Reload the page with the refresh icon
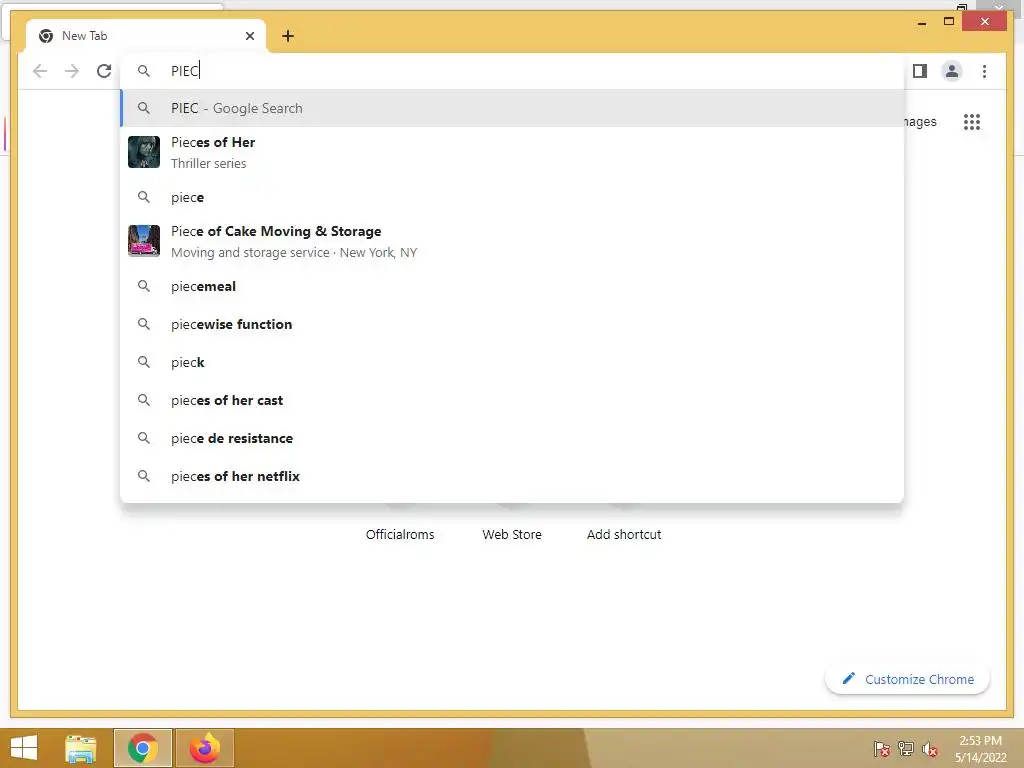The image size is (1024, 768). click(x=104, y=71)
